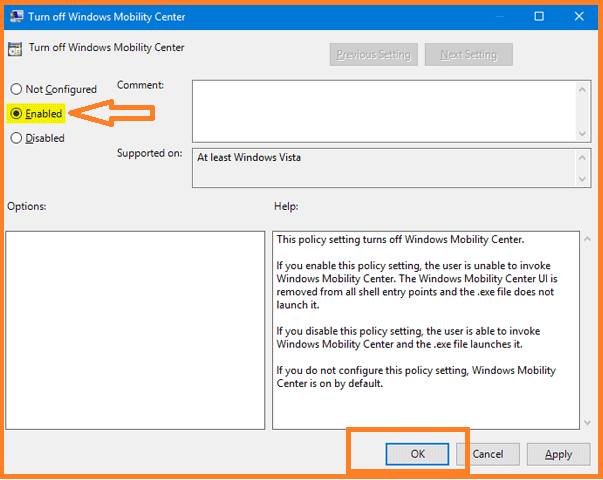Apply the policy changes with Apply
Viewport: 603px width, 480px height.
click(558, 454)
